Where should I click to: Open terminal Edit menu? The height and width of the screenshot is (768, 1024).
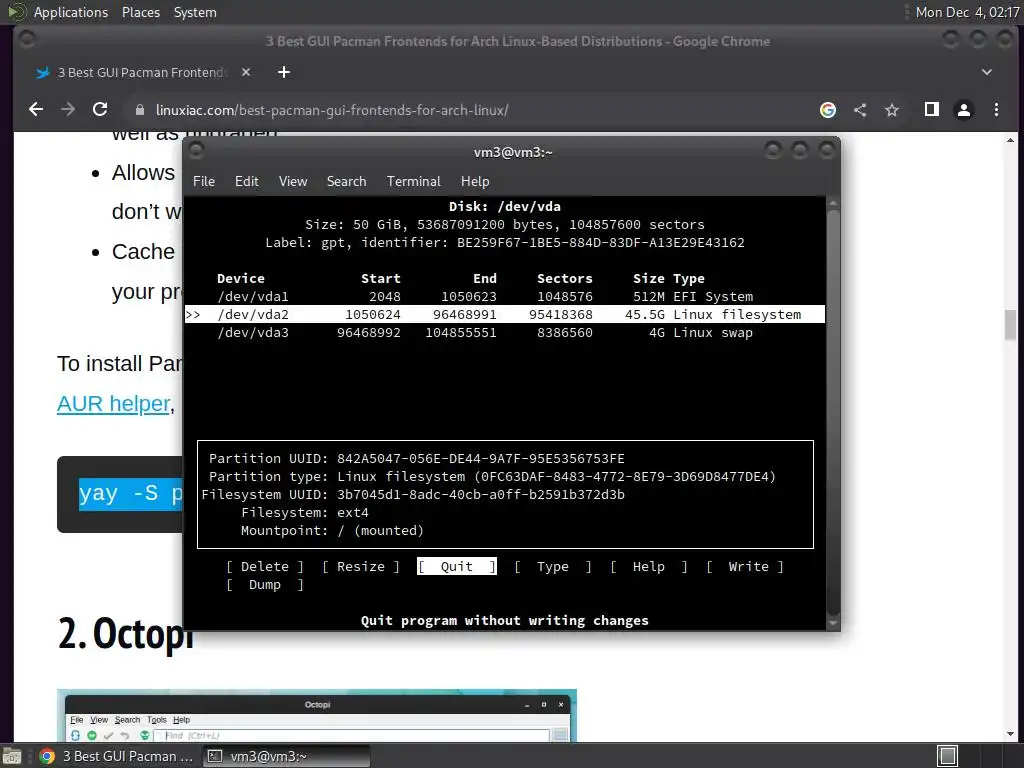coord(247,182)
